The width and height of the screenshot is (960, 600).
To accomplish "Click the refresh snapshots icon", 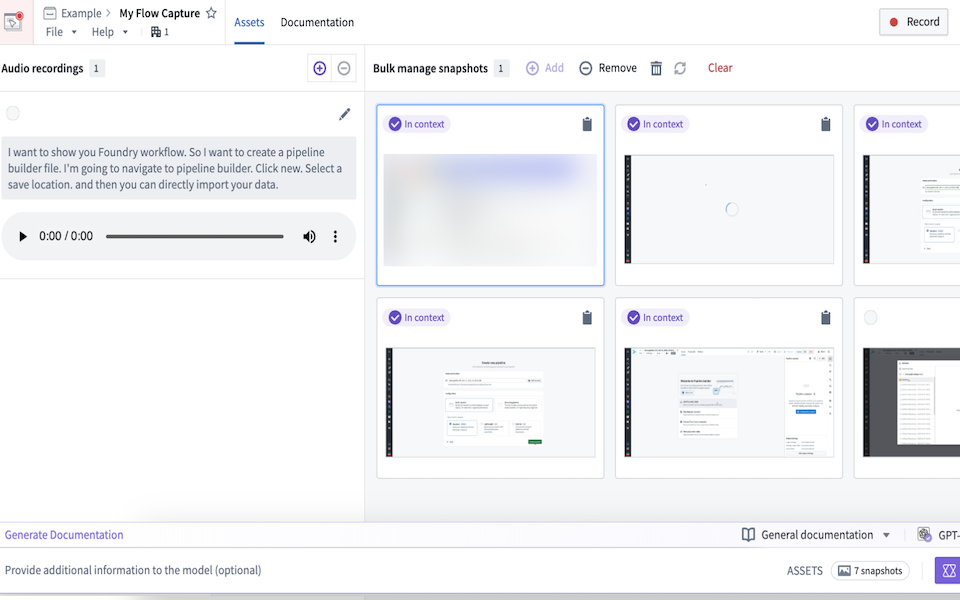I will click(680, 67).
